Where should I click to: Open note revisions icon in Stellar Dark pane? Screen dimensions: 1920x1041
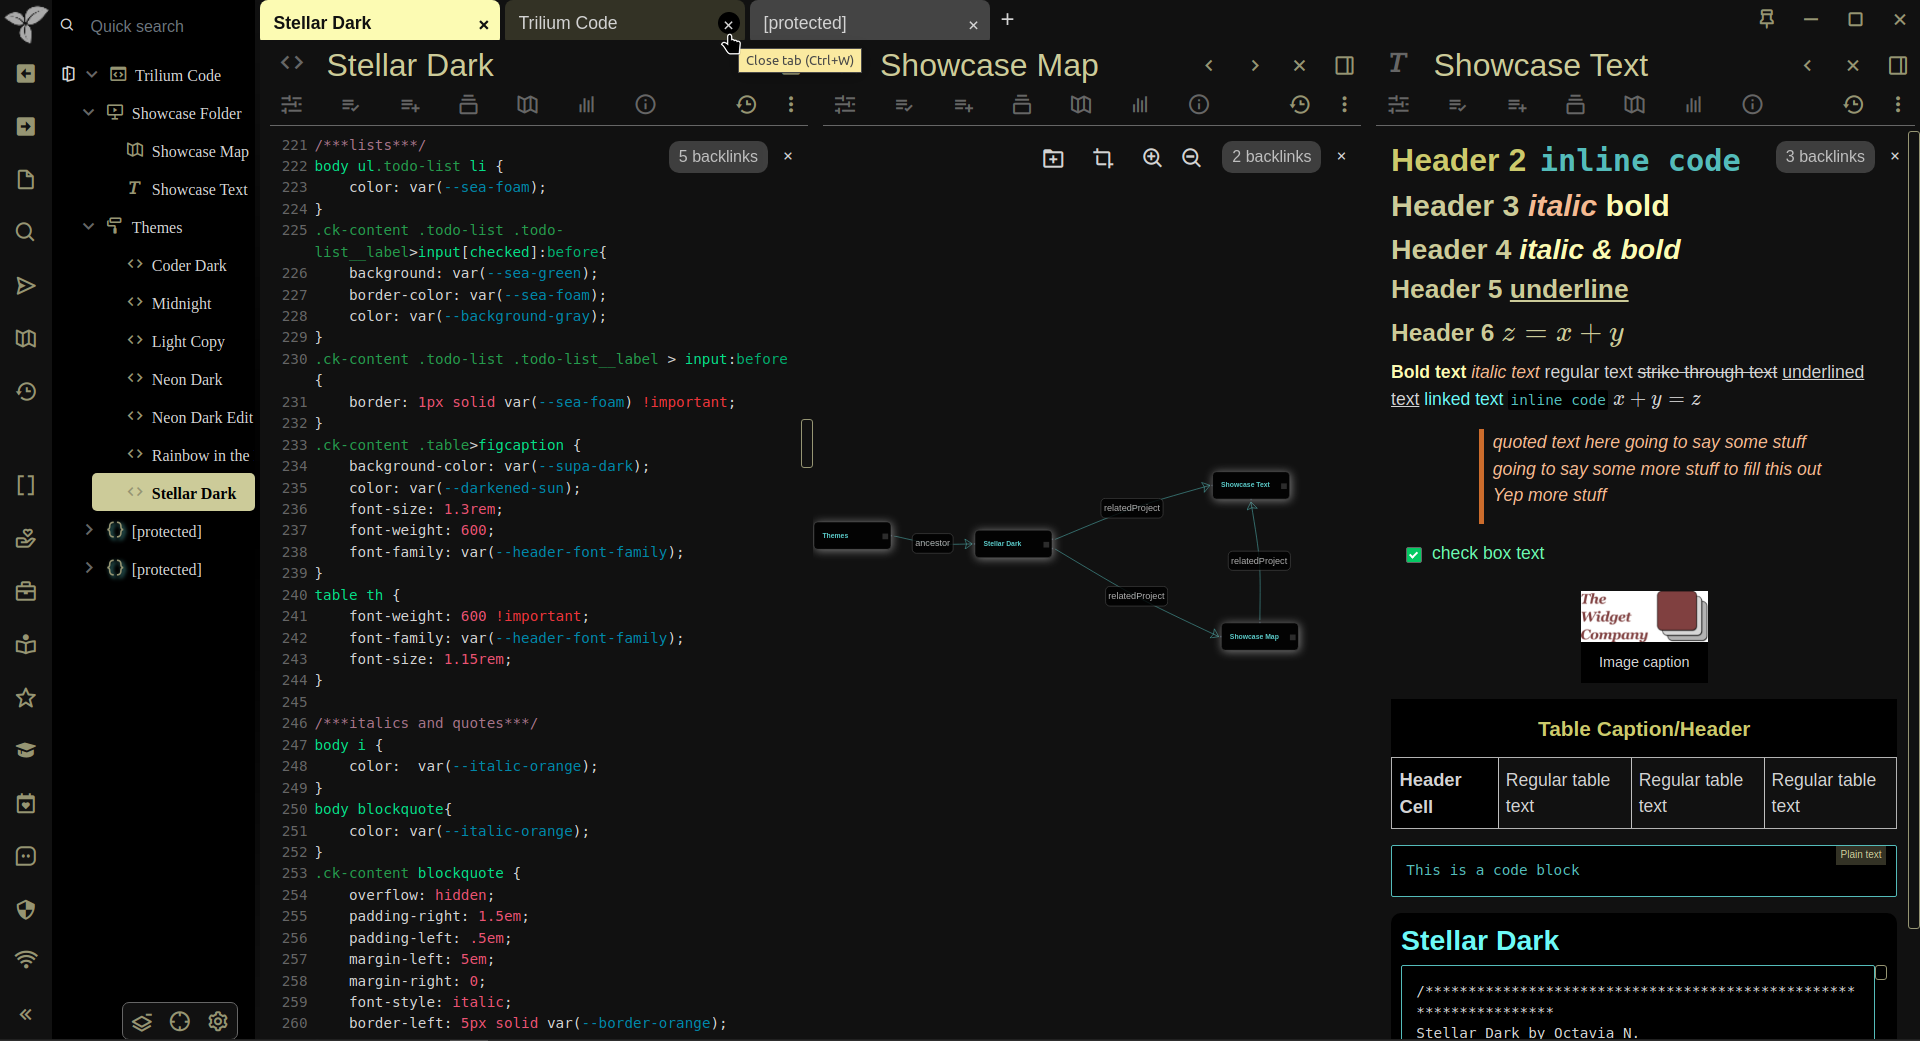(746, 104)
